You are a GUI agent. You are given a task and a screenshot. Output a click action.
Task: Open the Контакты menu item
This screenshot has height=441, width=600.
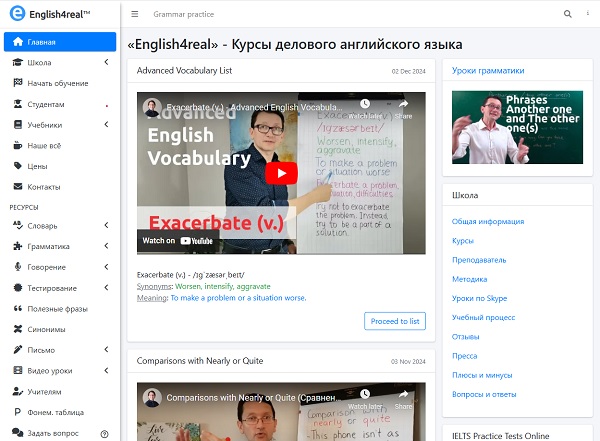(x=60, y=187)
